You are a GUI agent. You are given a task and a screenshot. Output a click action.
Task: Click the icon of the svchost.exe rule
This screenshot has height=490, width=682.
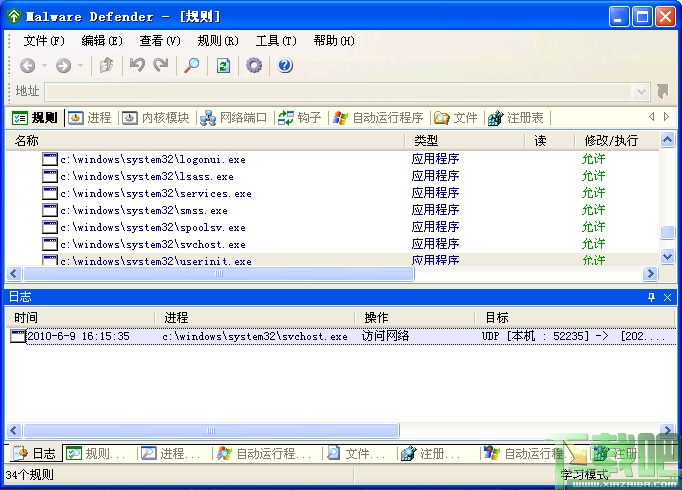(x=50, y=244)
